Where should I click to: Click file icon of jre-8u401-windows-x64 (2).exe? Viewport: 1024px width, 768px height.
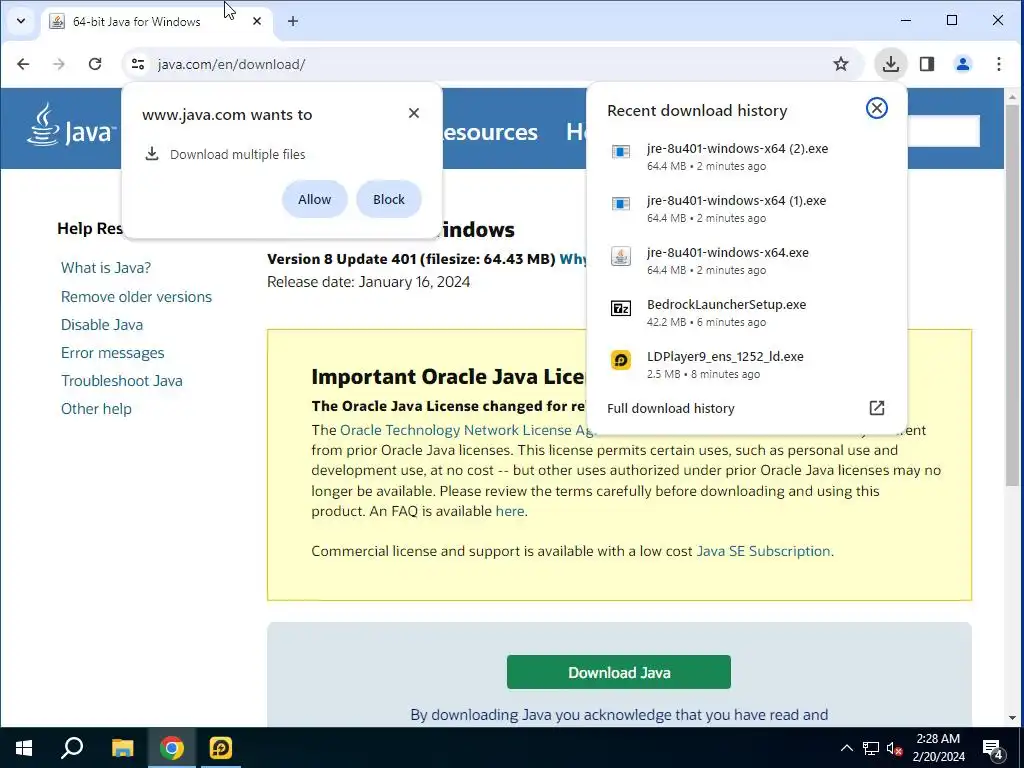pos(620,152)
